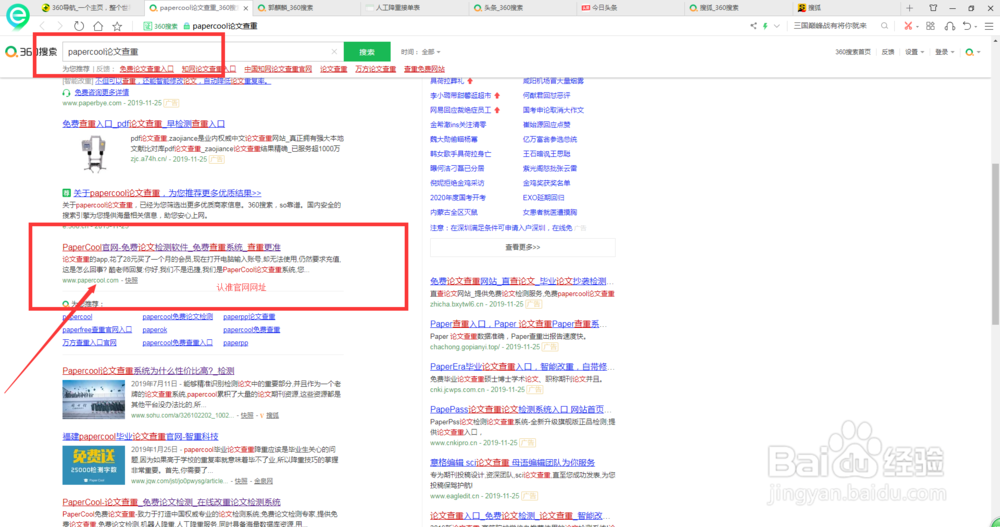Click the 免费咨询更多详情 link
Screen dimensions: 1000x527
101,93
